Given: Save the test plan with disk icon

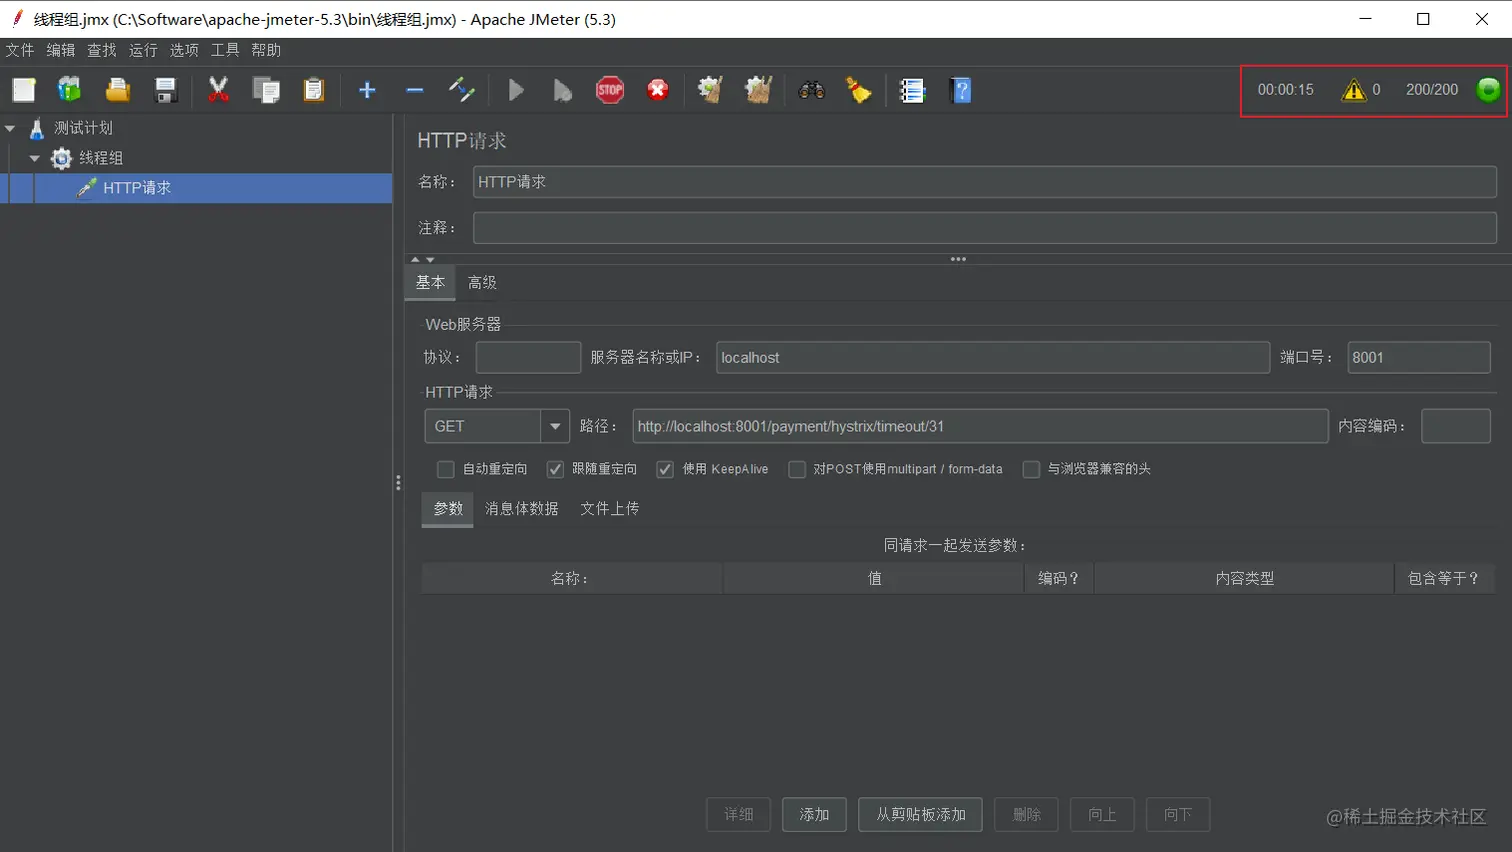Looking at the screenshot, I should click(166, 90).
